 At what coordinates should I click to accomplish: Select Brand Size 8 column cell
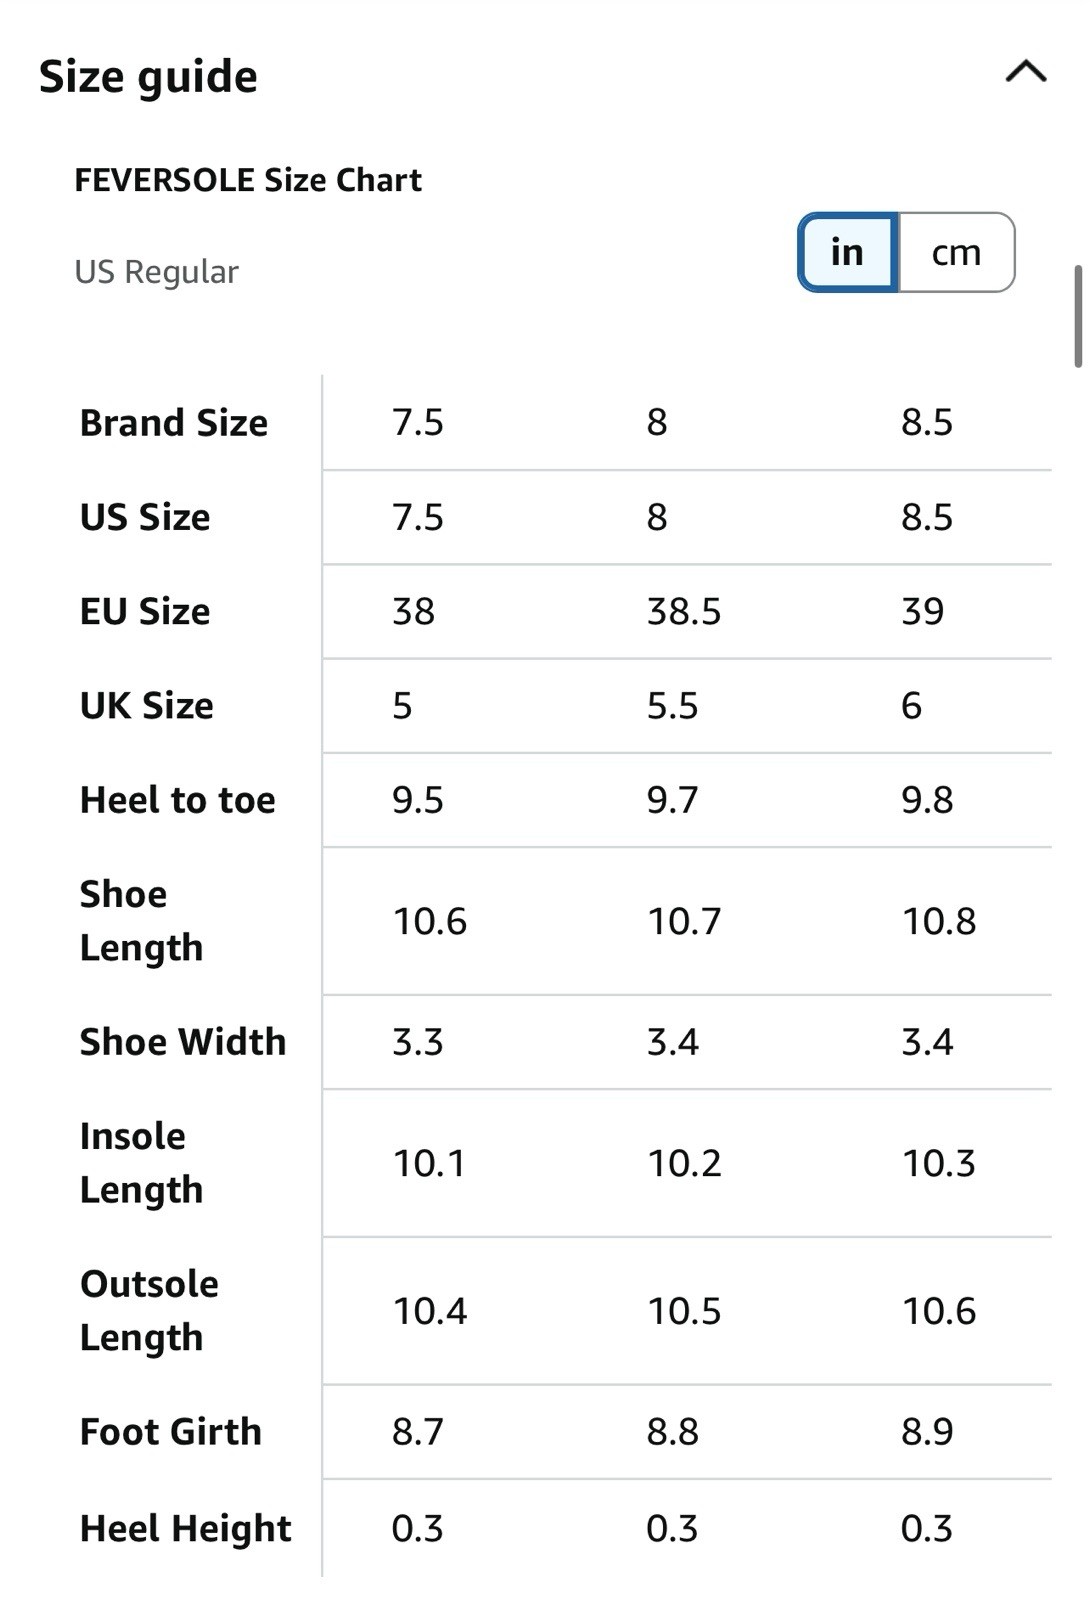coord(657,422)
